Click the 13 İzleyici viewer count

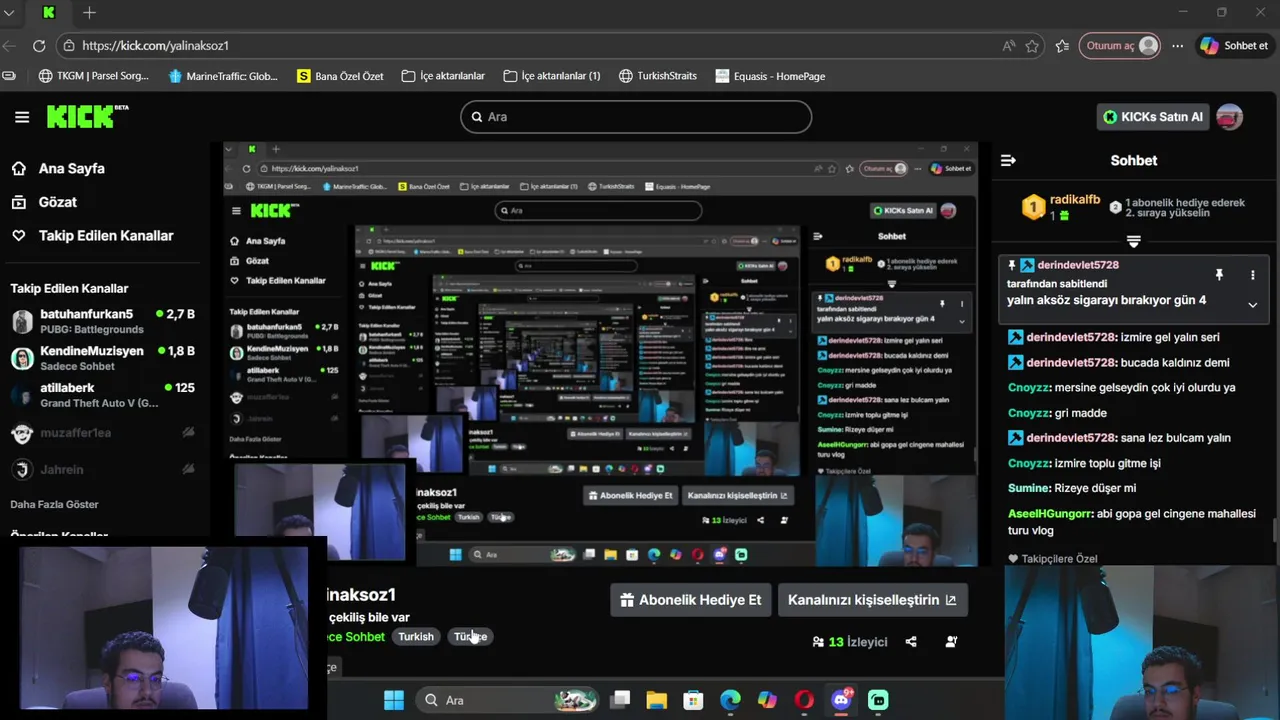point(850,642)
